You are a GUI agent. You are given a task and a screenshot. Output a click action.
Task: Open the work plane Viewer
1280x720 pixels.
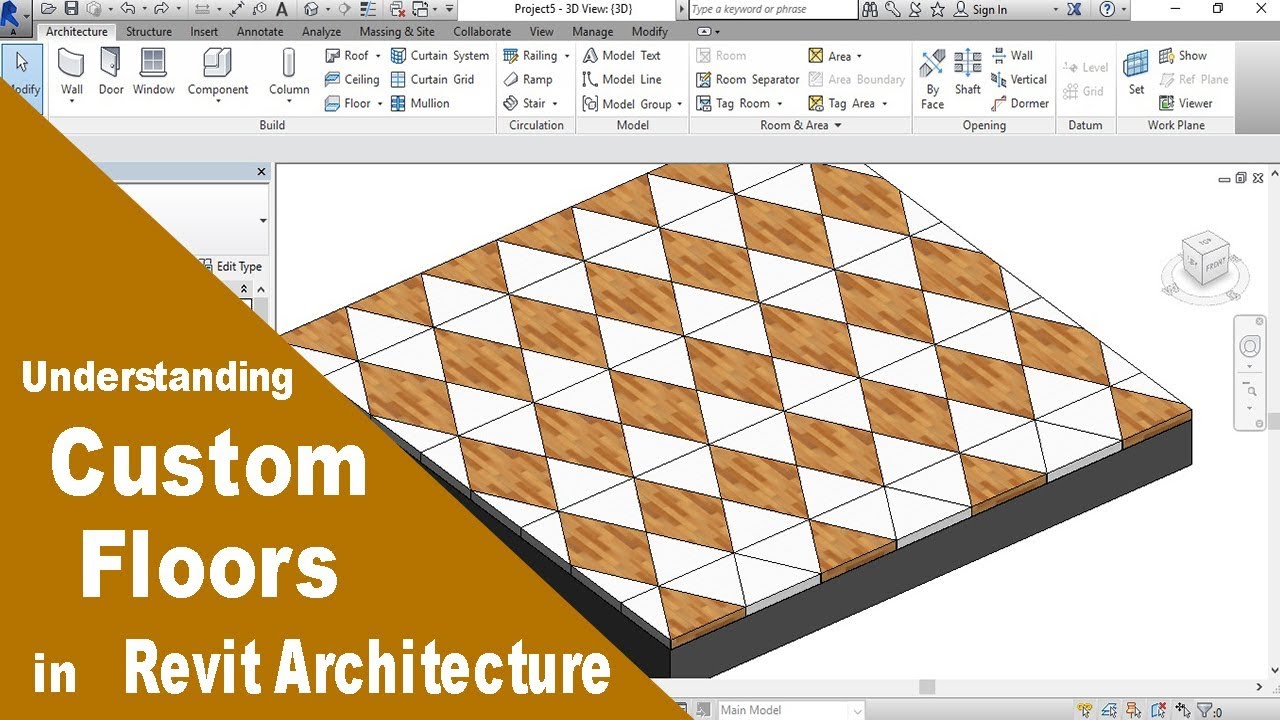1185,103
